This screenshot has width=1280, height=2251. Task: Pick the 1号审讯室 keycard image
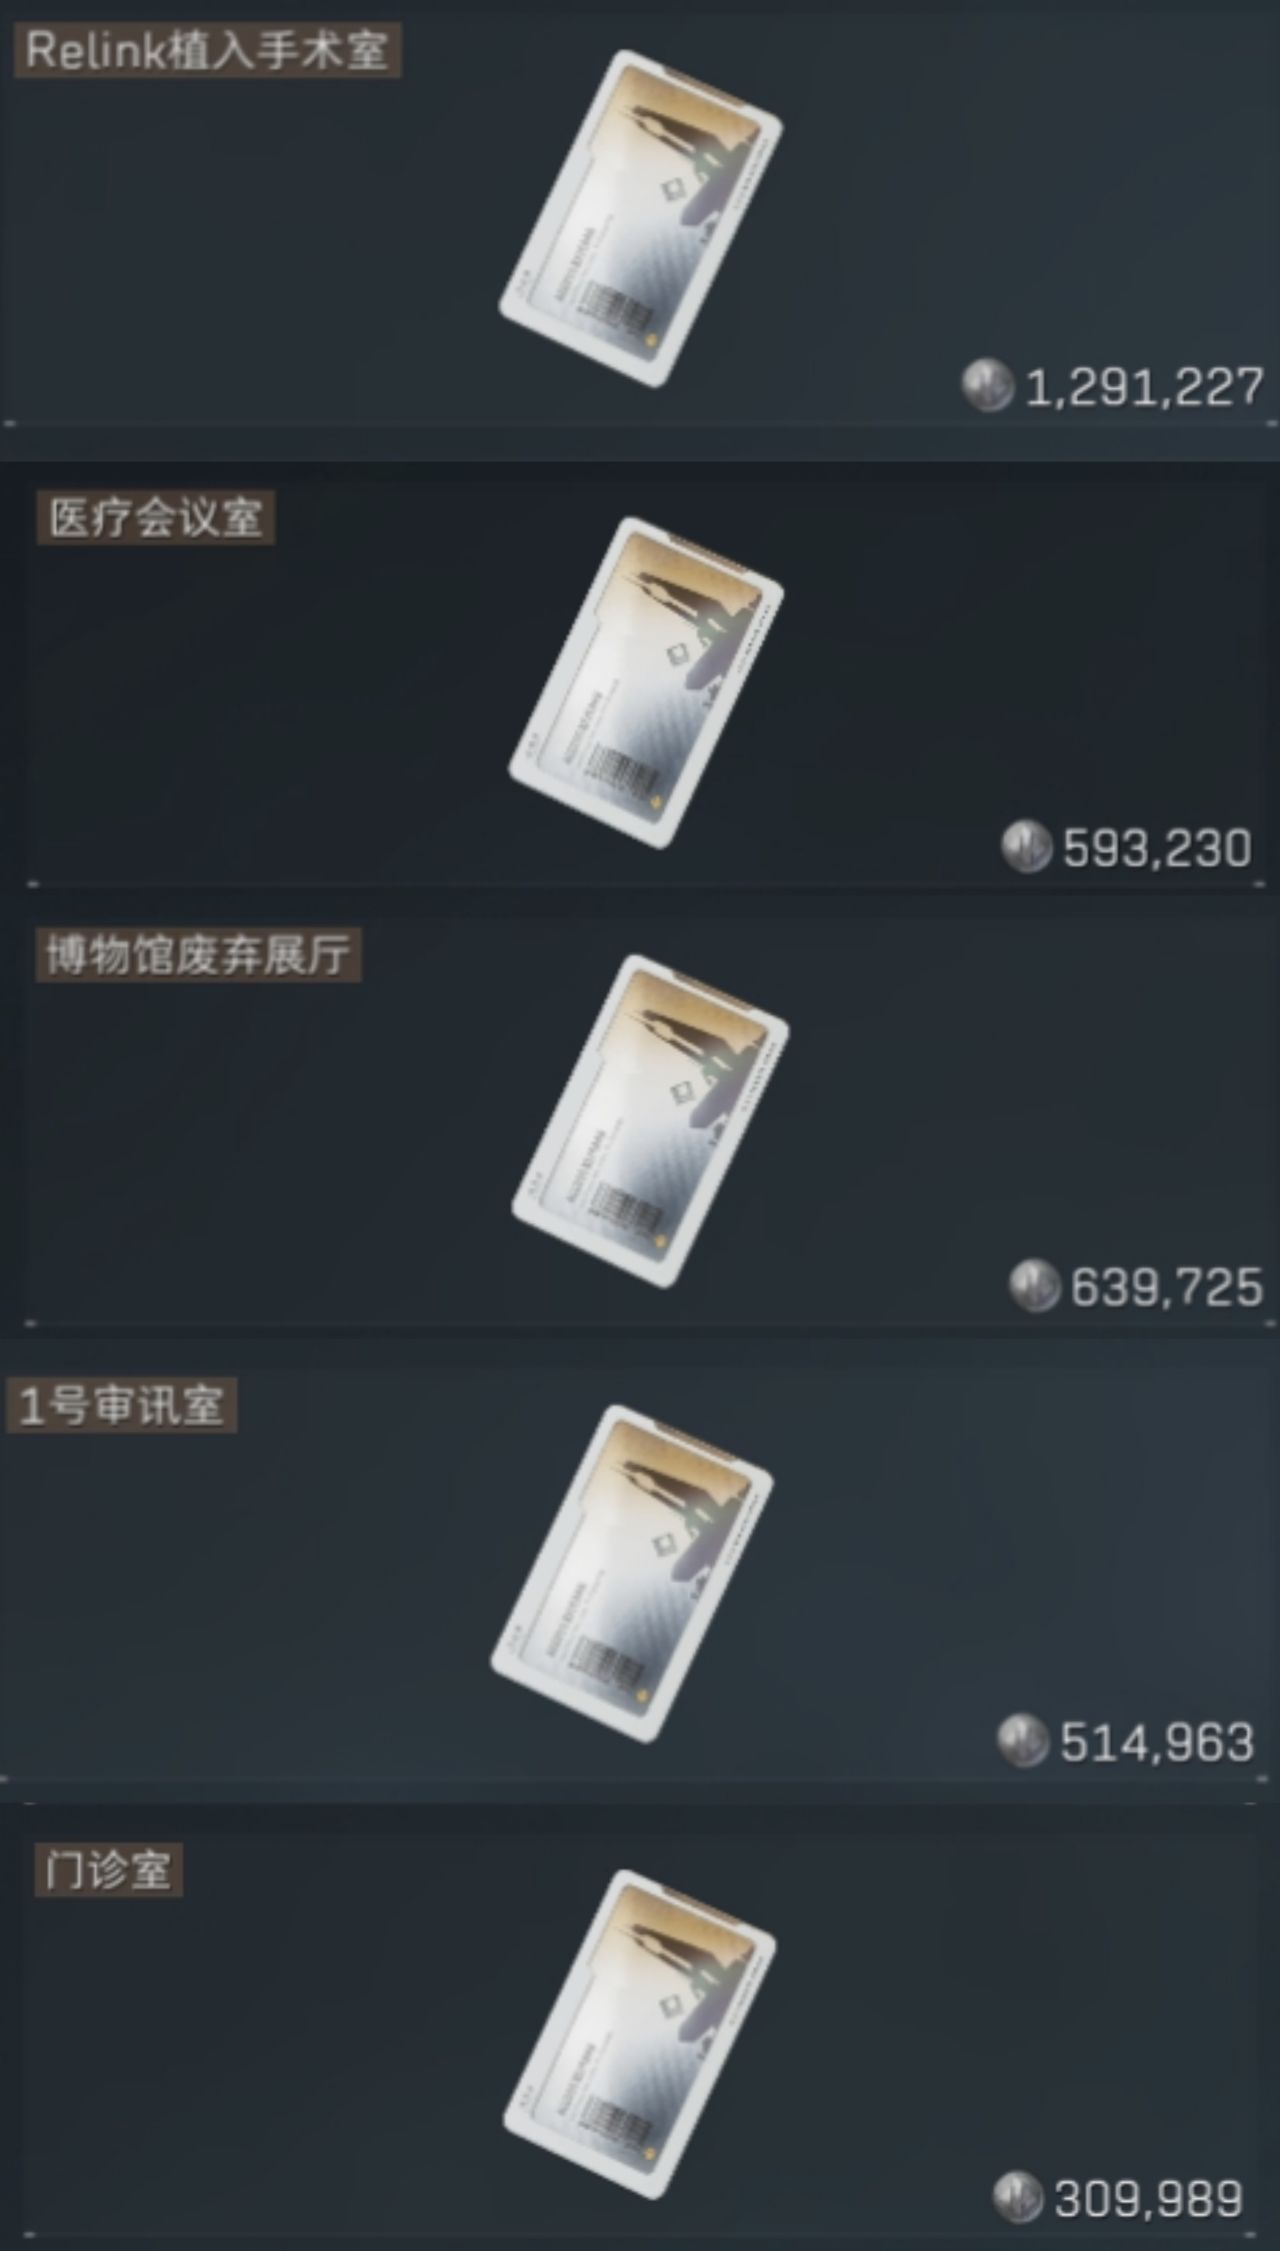632,1574
